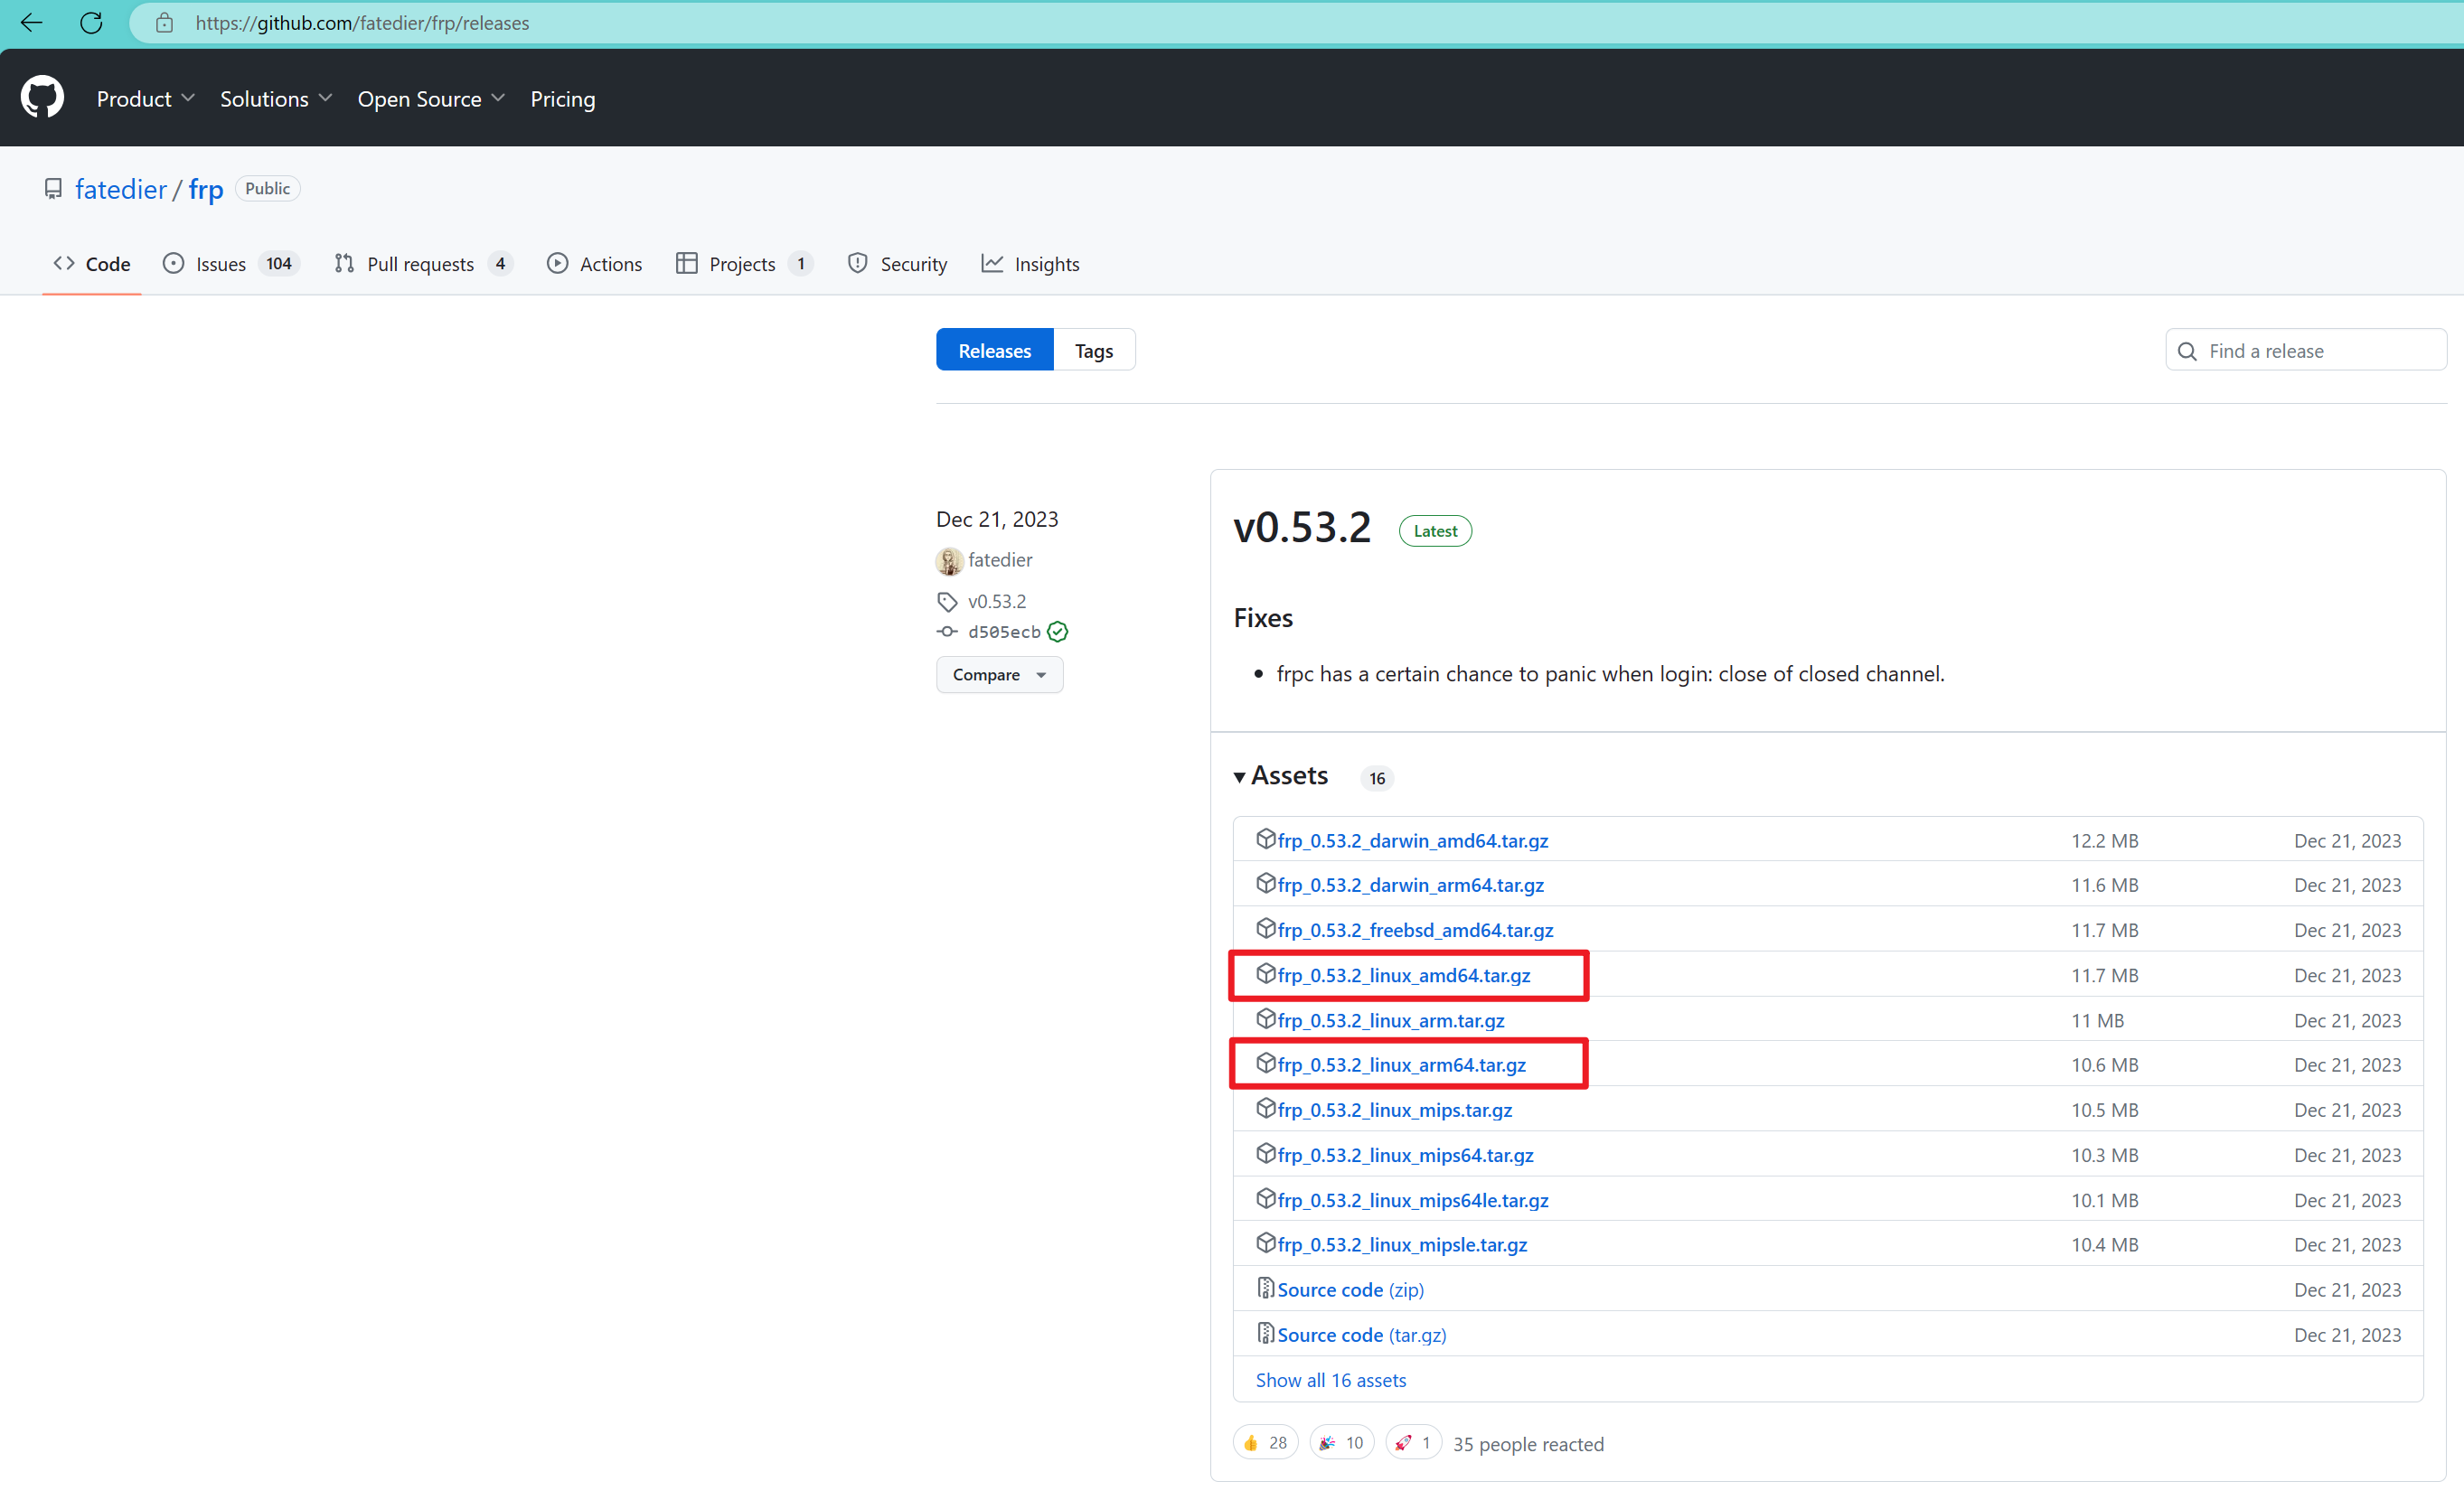Click the file icon for Source code (tar.gz)
The width and height of the screenshot is (2464, 1500).
[1265, 1333]
